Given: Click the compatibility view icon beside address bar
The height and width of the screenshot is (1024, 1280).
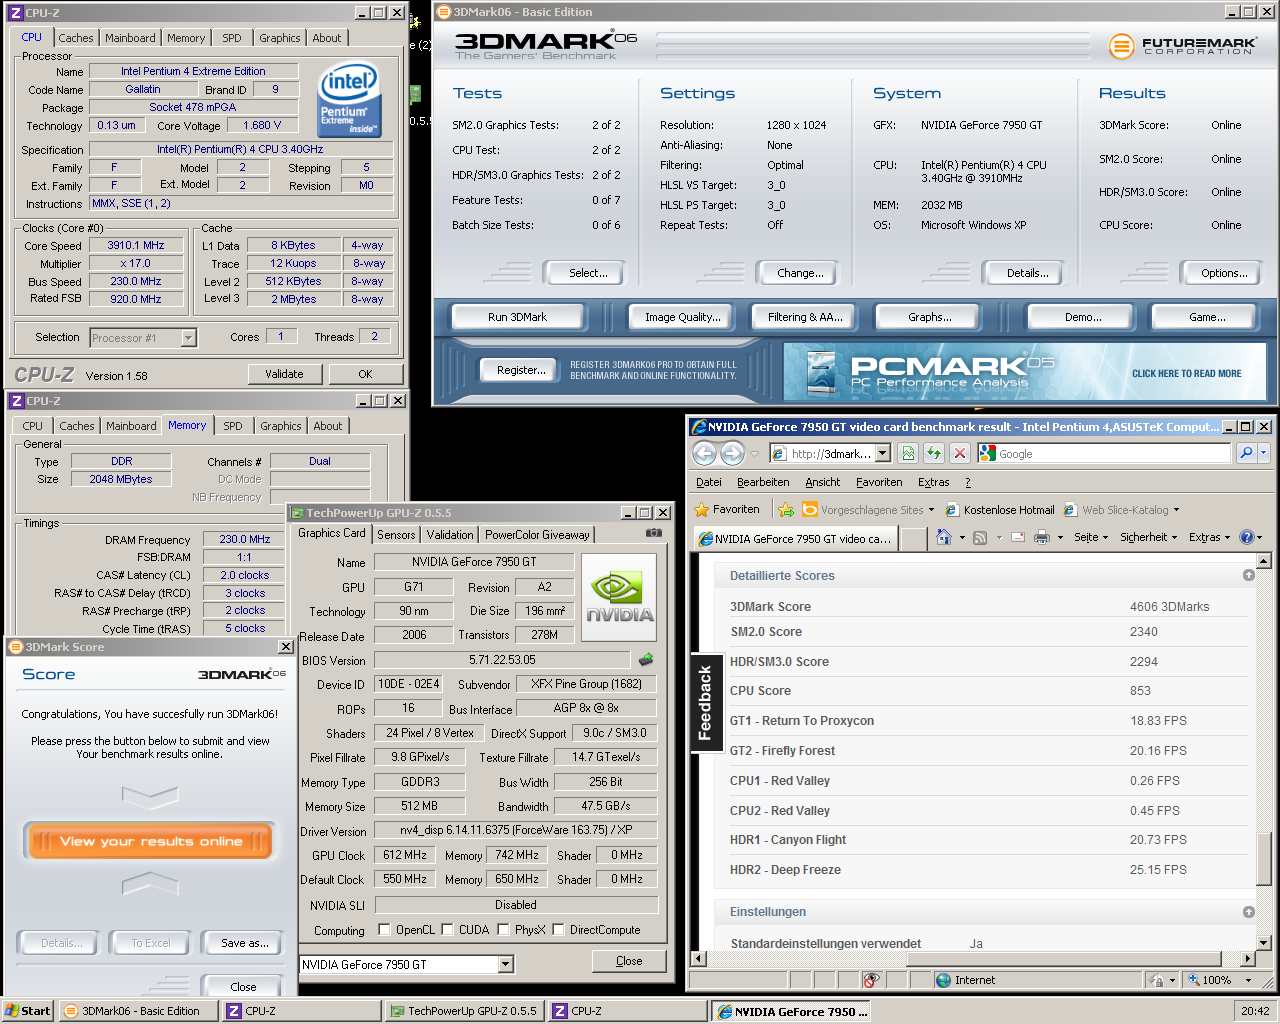Looking at the screenshot, I should [x=908, y=453].
